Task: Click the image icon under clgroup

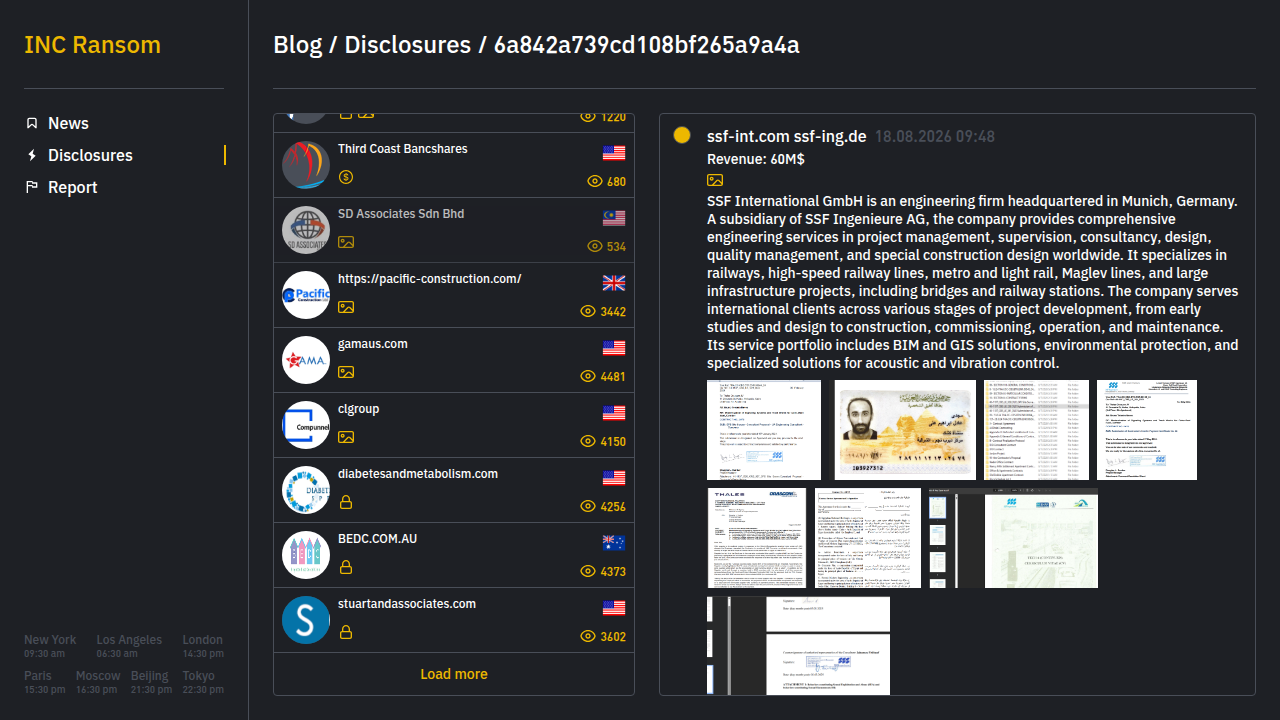Action: tap(346, 437)
